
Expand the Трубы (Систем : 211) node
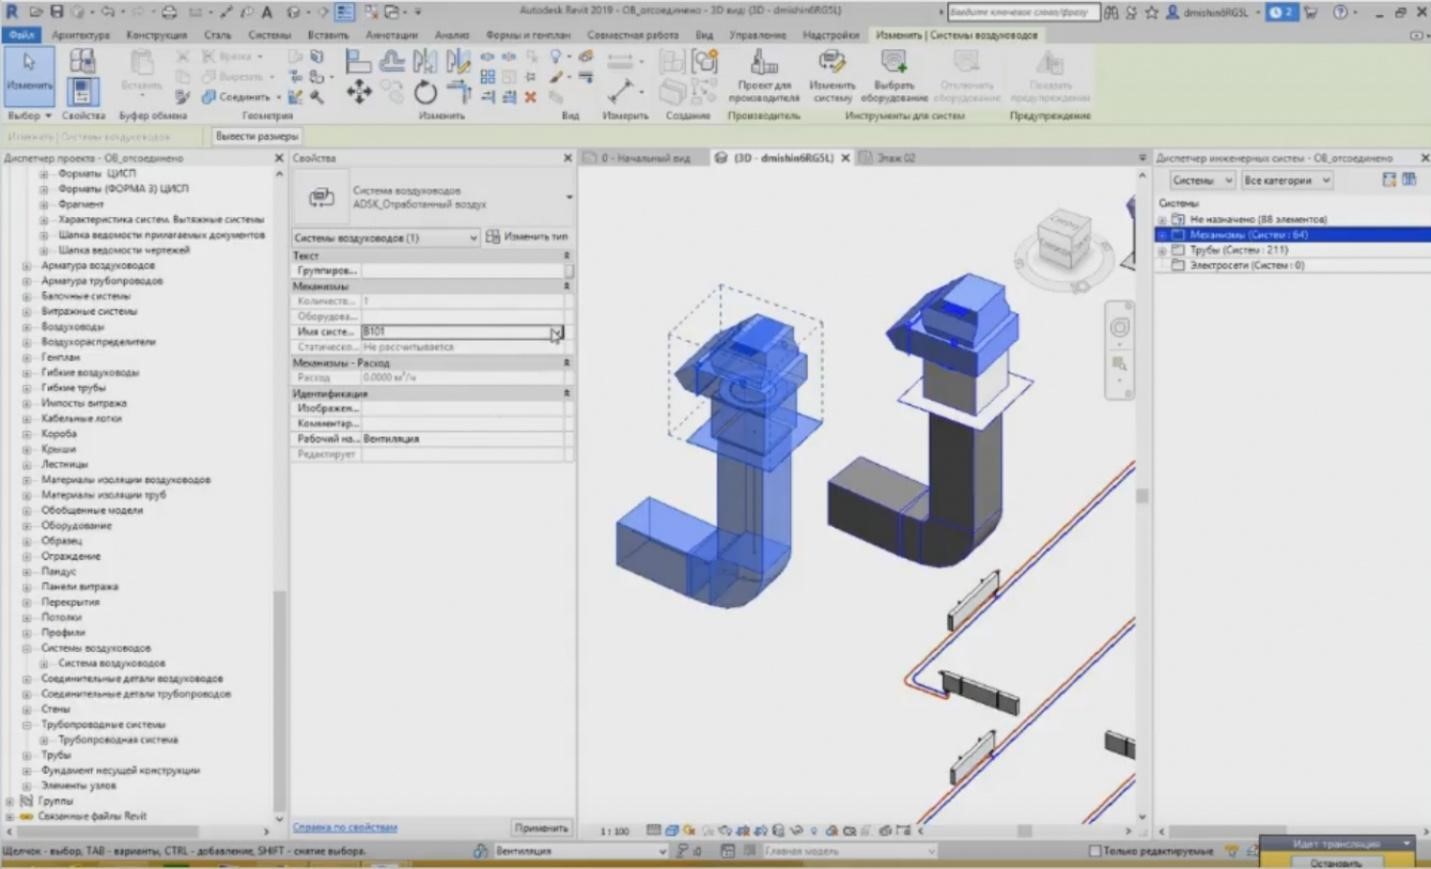pyautogui.click(x=1160, y=250)
